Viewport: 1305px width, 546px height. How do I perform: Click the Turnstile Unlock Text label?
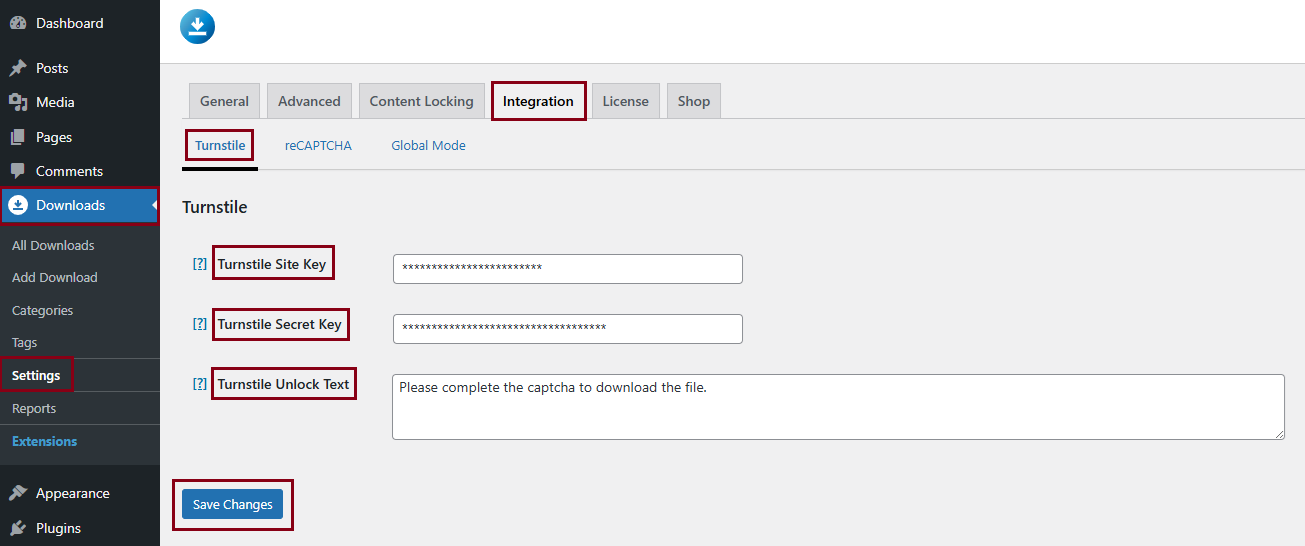click(x=284, y=384)
